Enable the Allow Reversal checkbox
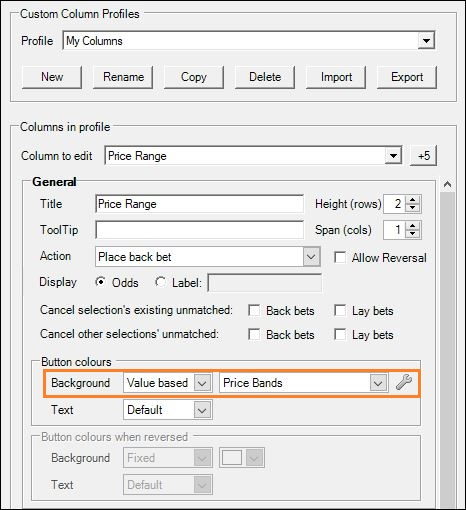 pyautogui.click(x=340, y=257)
